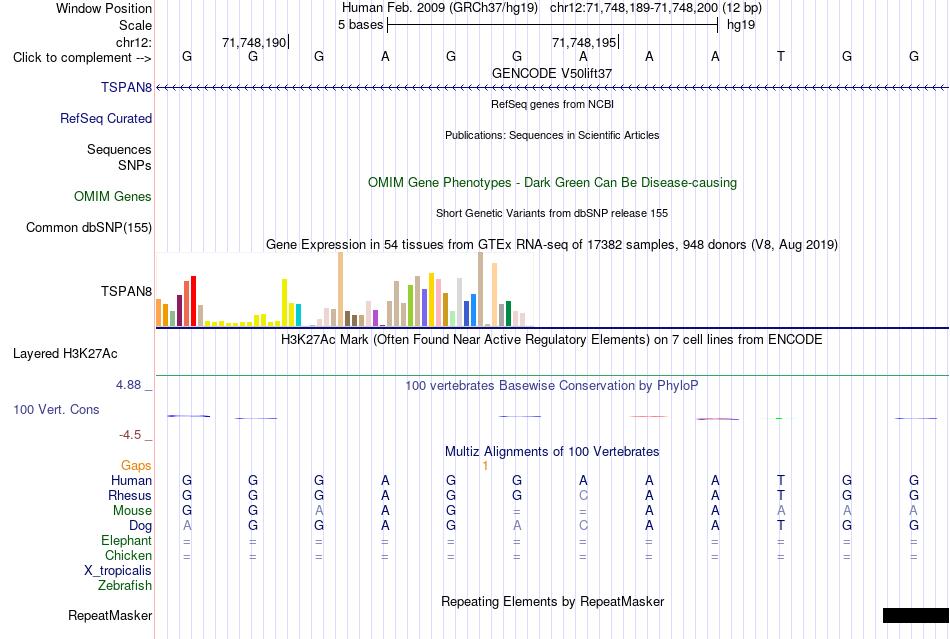This screenshot has width=950, height=639.
Task: Click the Dog species label
Action: (140, 526)
